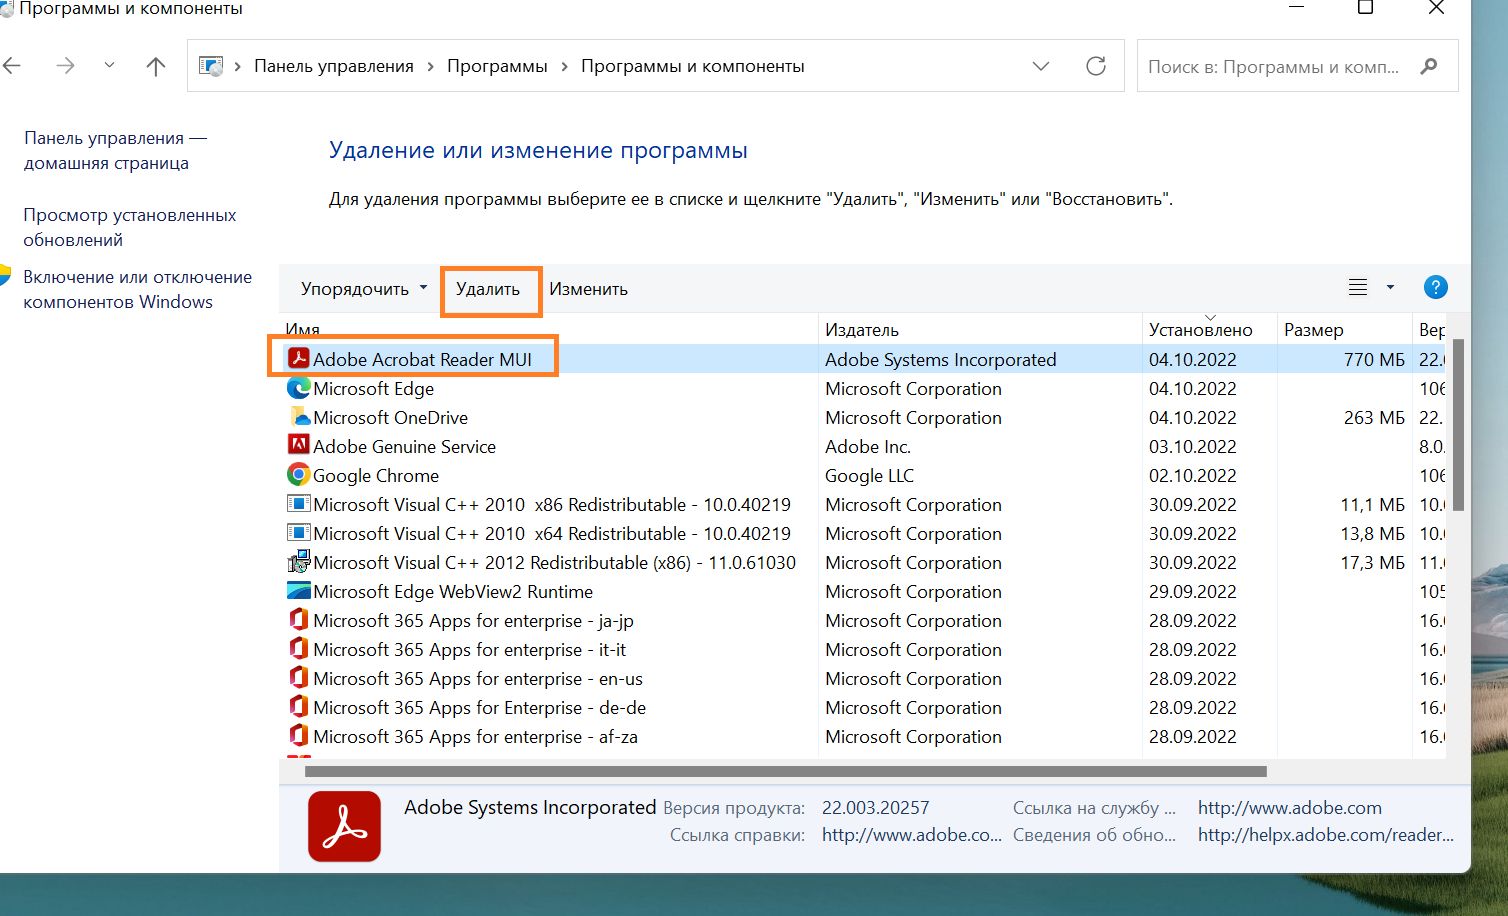Click the Microsoft Edge icon in list
1508x916 pixels.
298,387
